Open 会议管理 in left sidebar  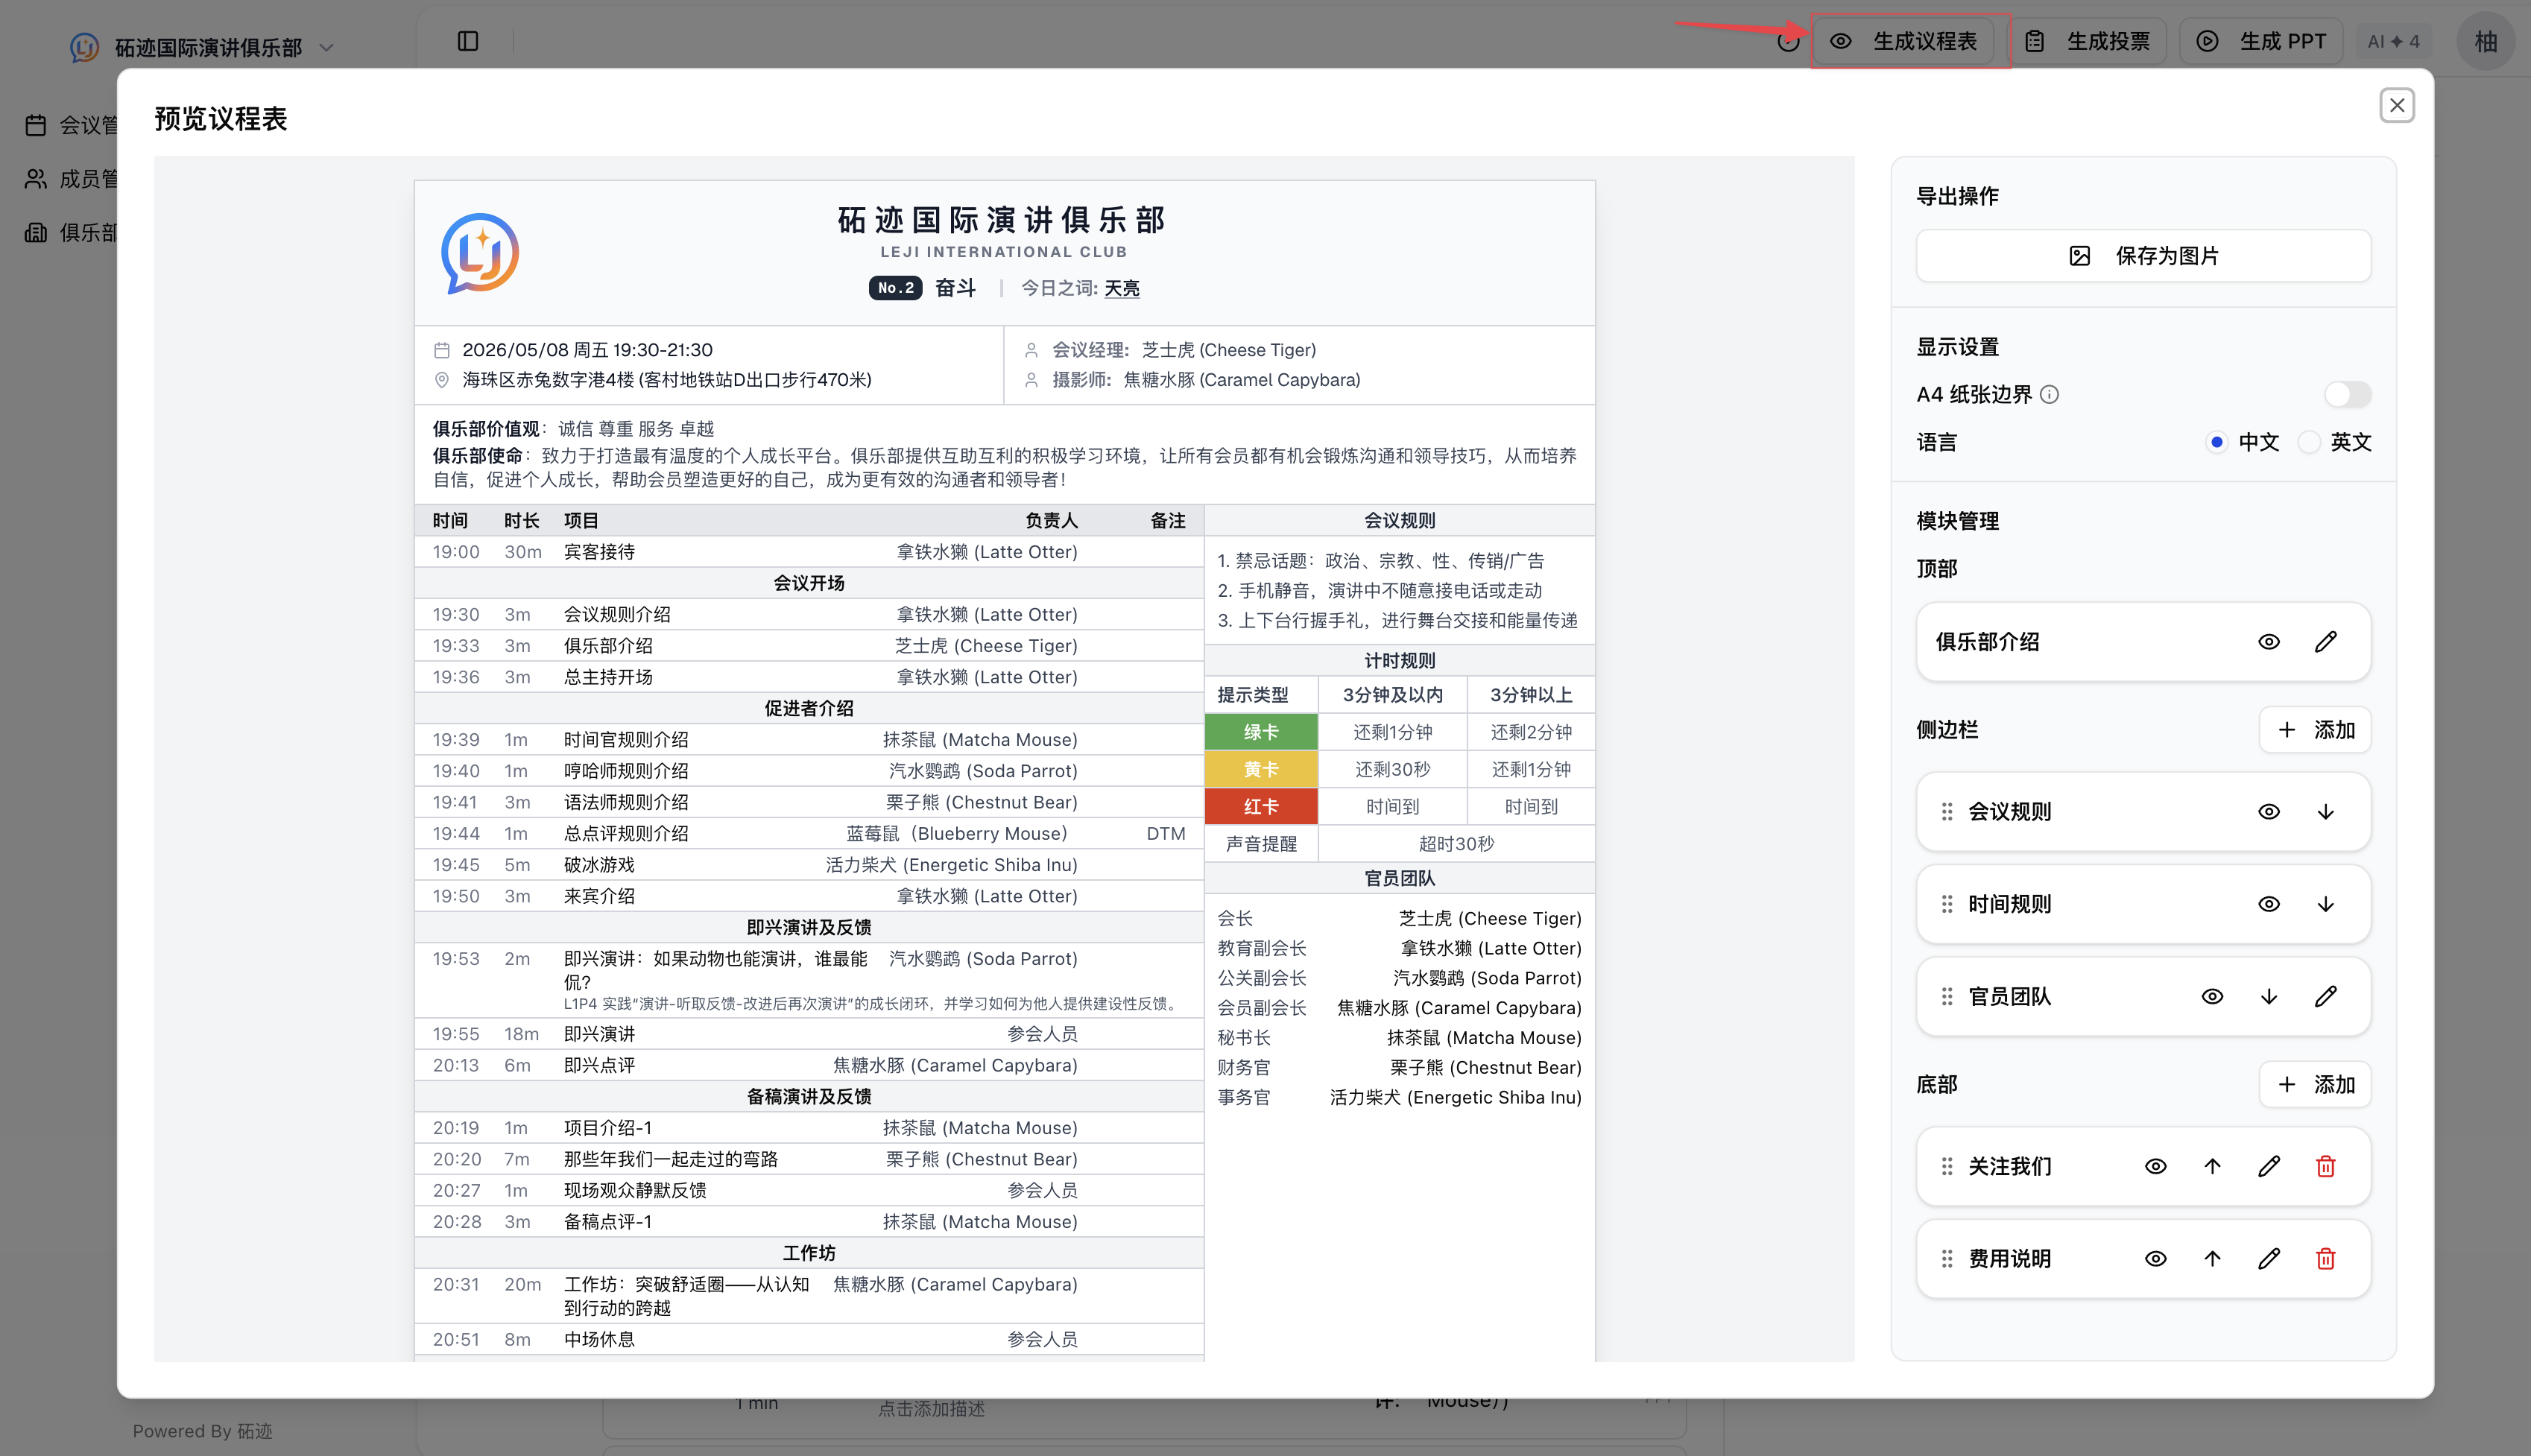point(70,125)
